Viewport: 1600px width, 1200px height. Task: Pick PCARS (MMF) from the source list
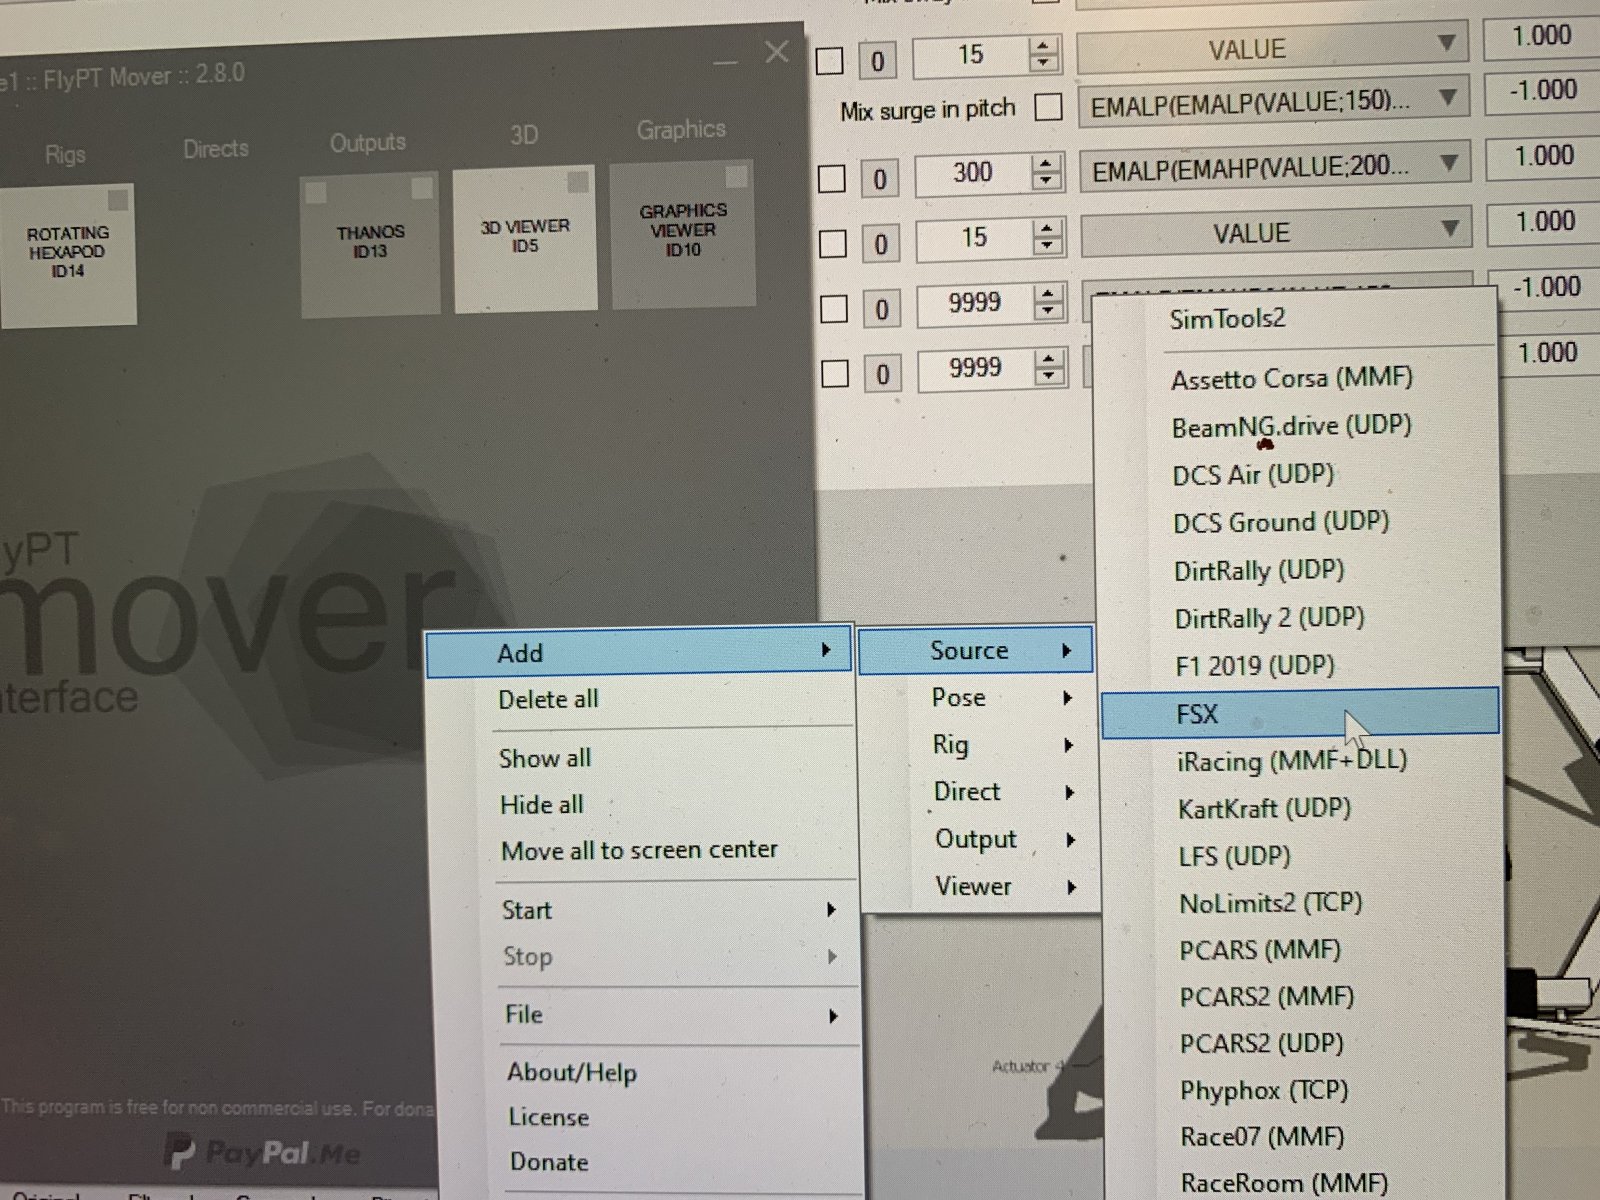[x=1260, y=950]
